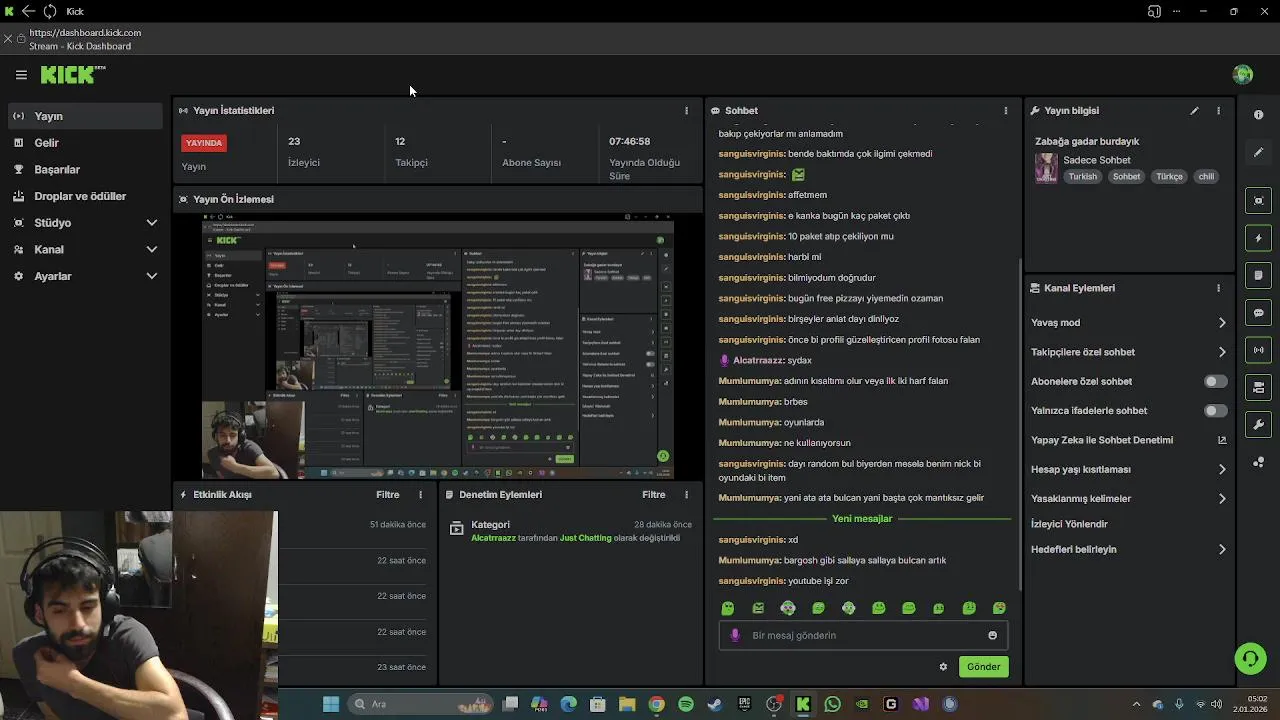Toggle the wrench stream info icon in right sidebar
Image resolution: width=1280 pixels, height=720 pixels.
[x=1258, y=425]
